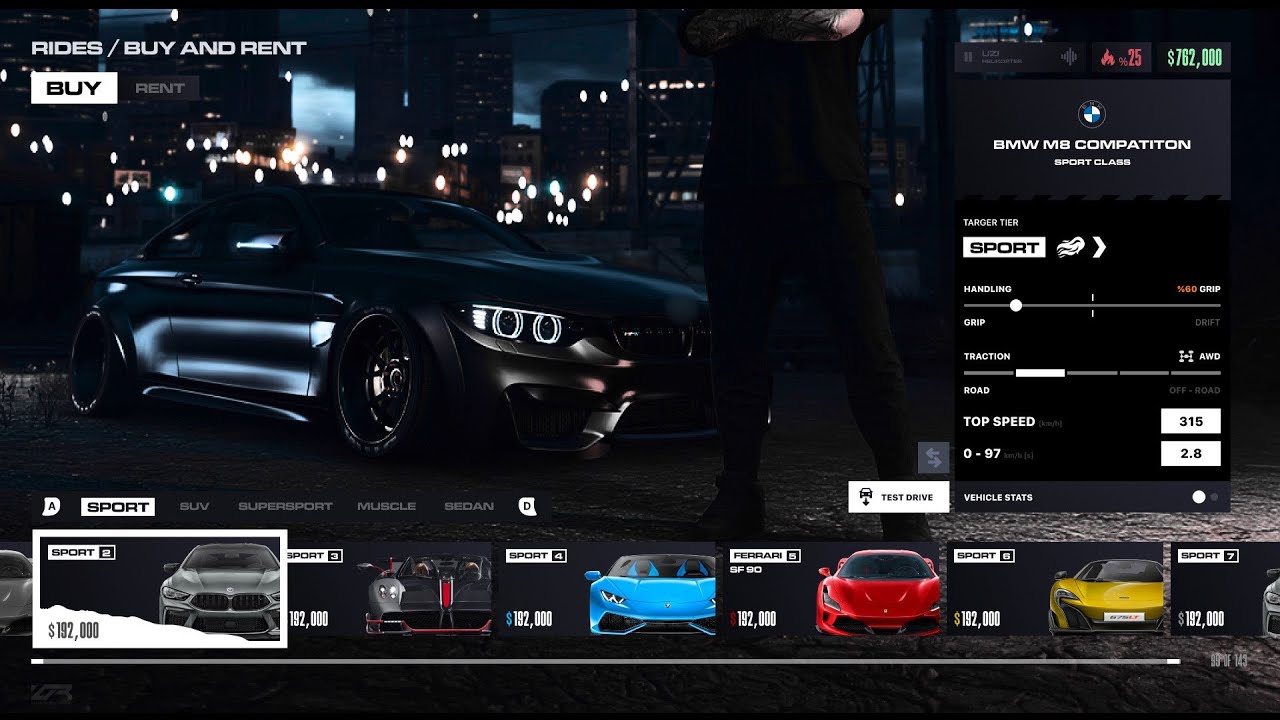This screenshot has width=1280, height=720.
Task: Click the handling grip-drift slider handle
Action: pyautogui.click(x=1016, y=305)
